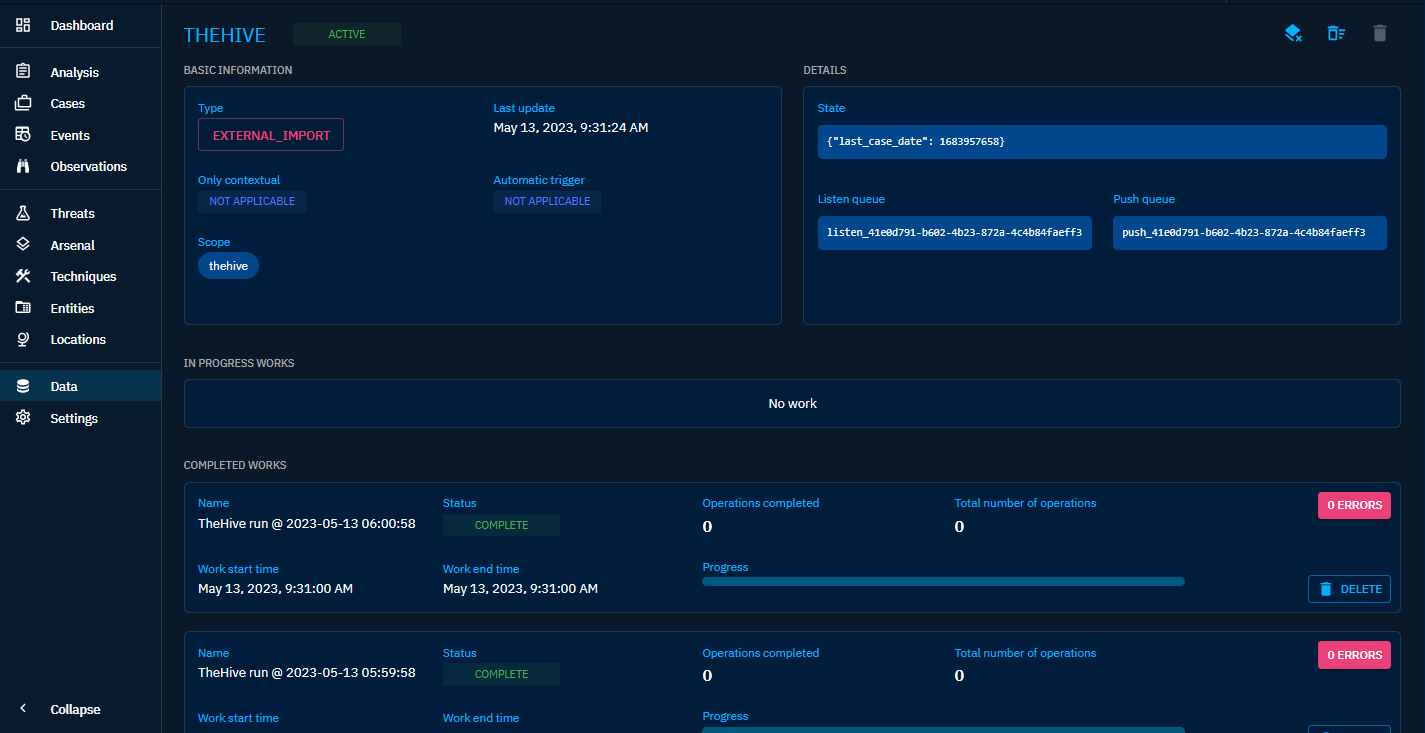Screen dimensions: 1425x733
Task: Go to Cases section
Action: click(x=81, y=103)
